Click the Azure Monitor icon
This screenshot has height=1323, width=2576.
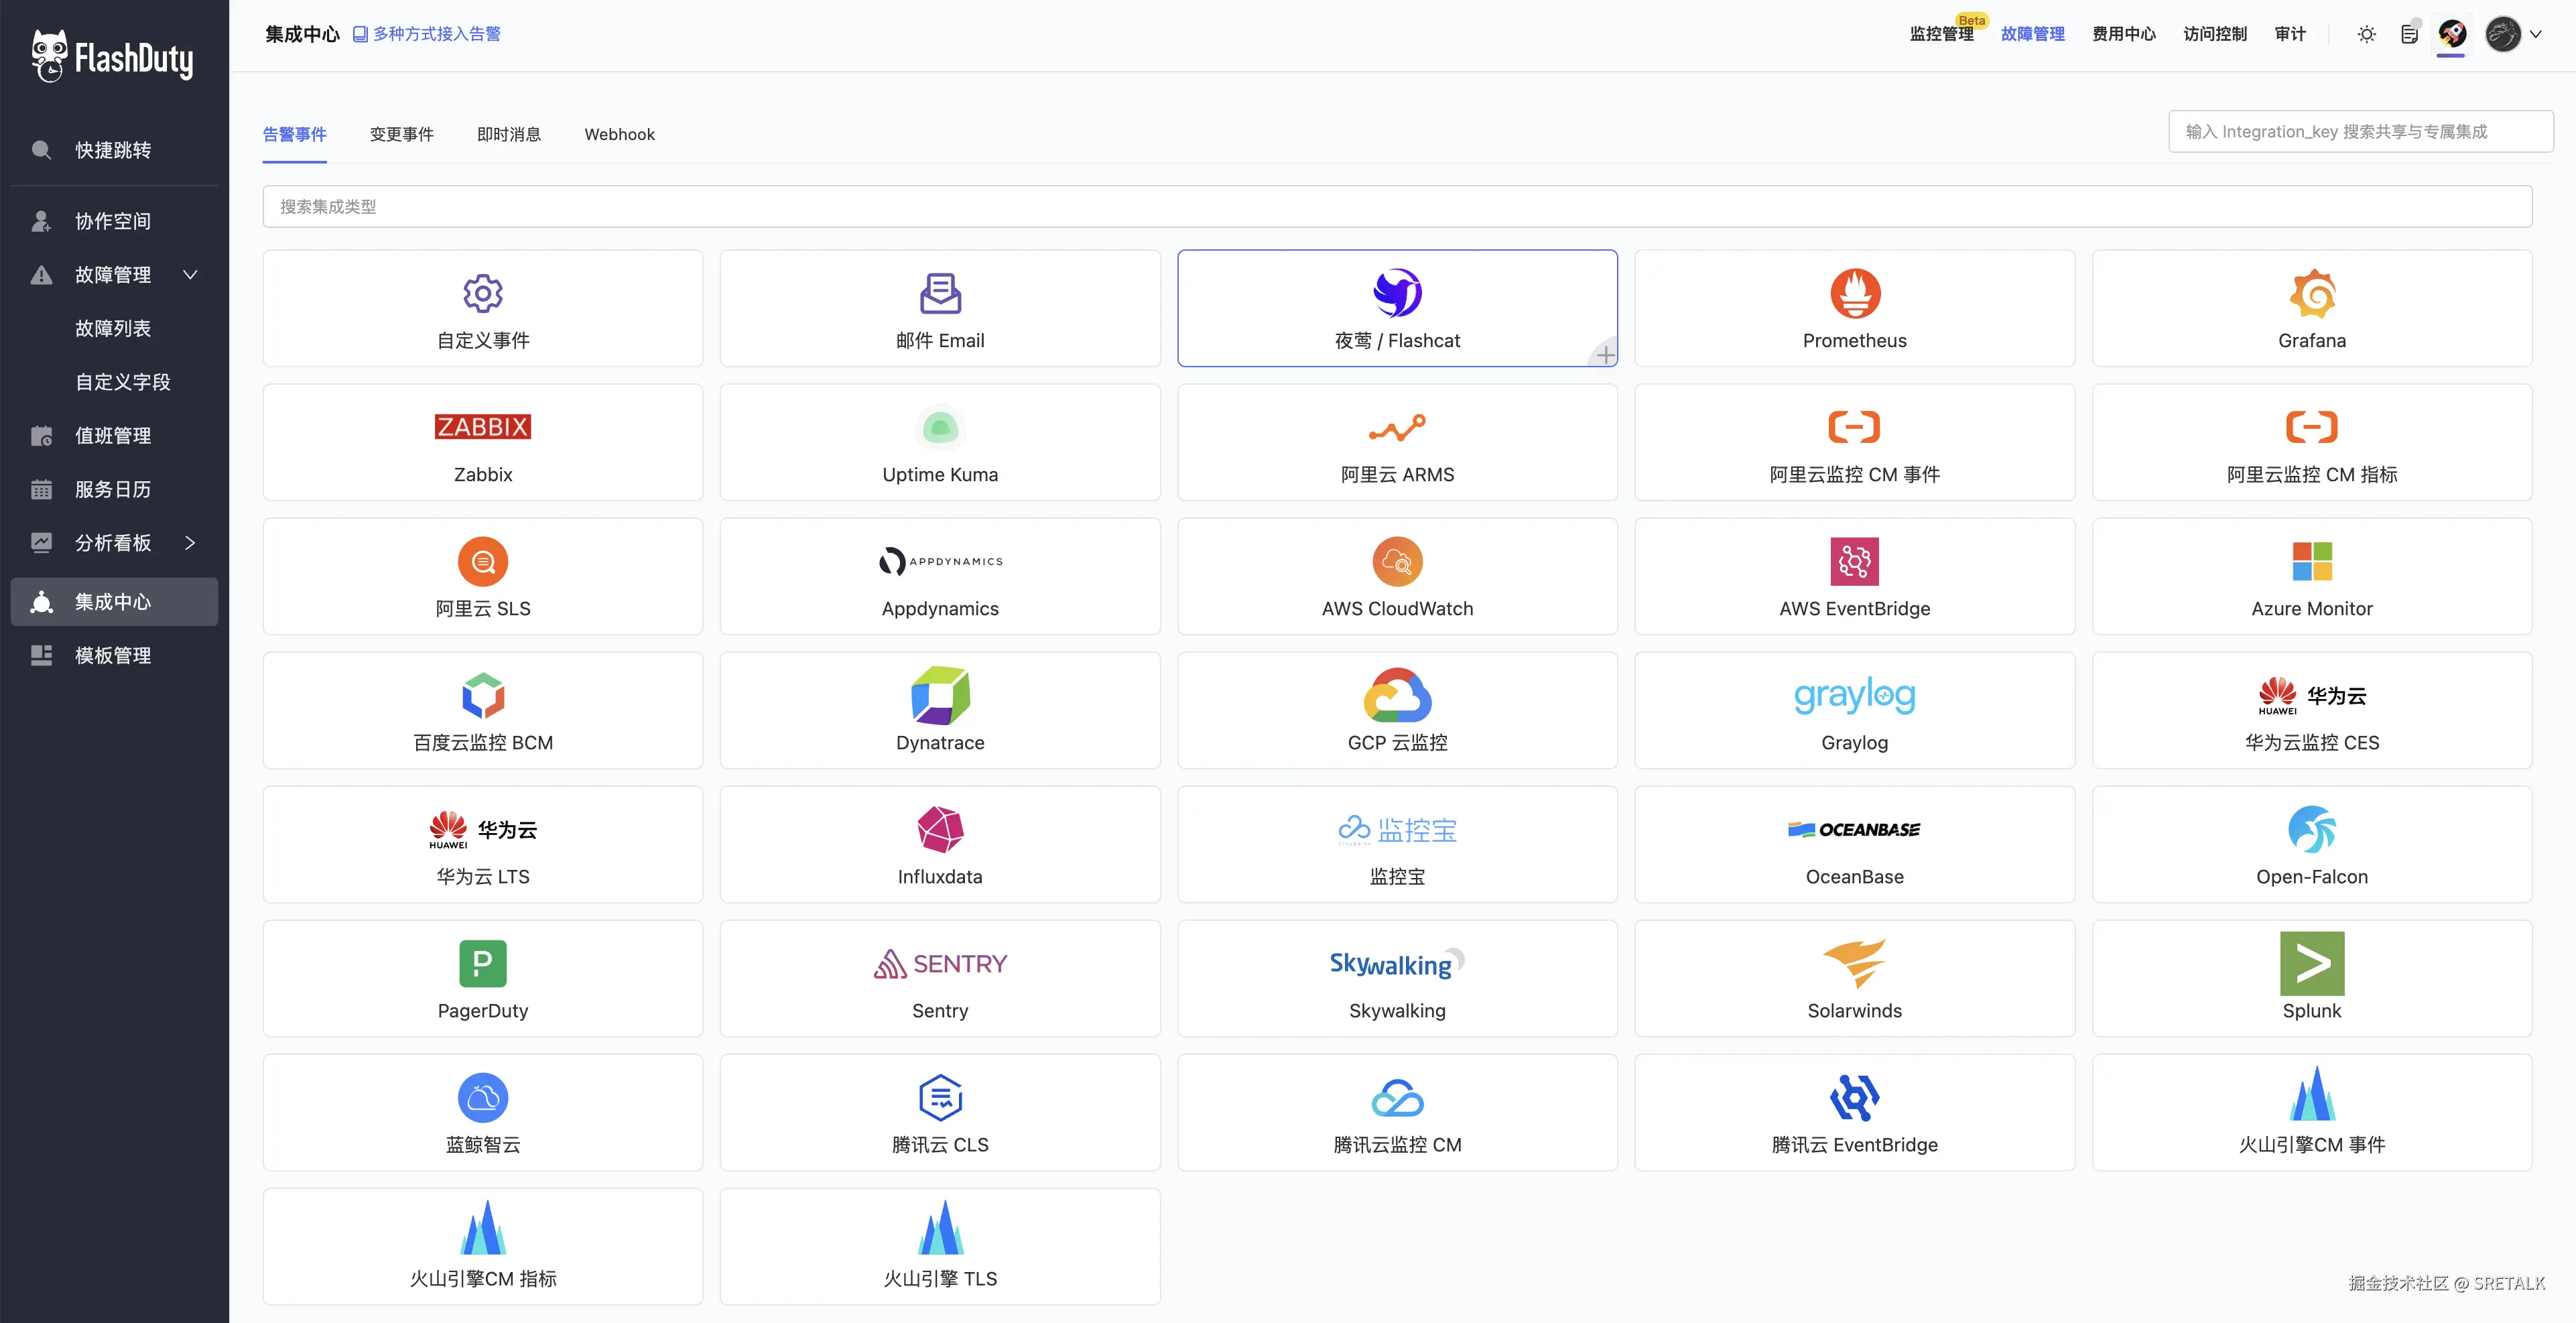pyautogui.click(x=2311, y=562)
